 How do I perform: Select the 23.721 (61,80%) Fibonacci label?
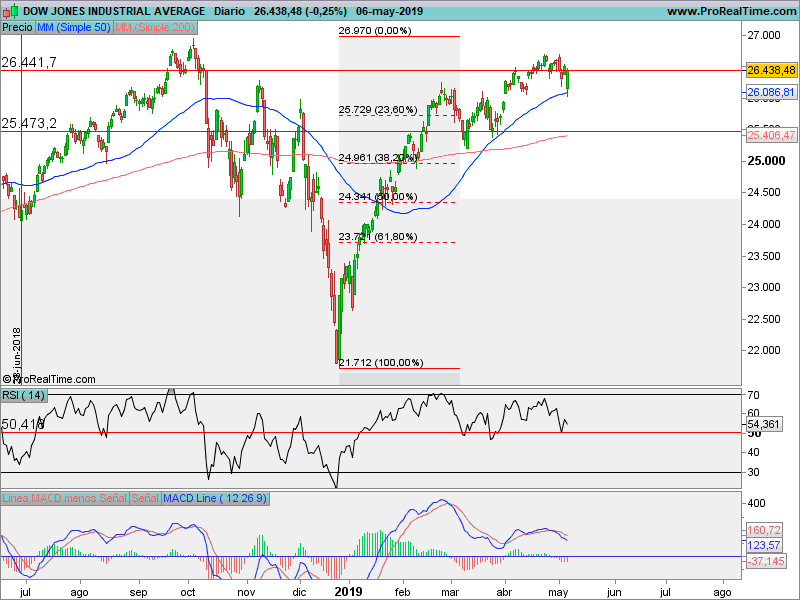[378, 237]
